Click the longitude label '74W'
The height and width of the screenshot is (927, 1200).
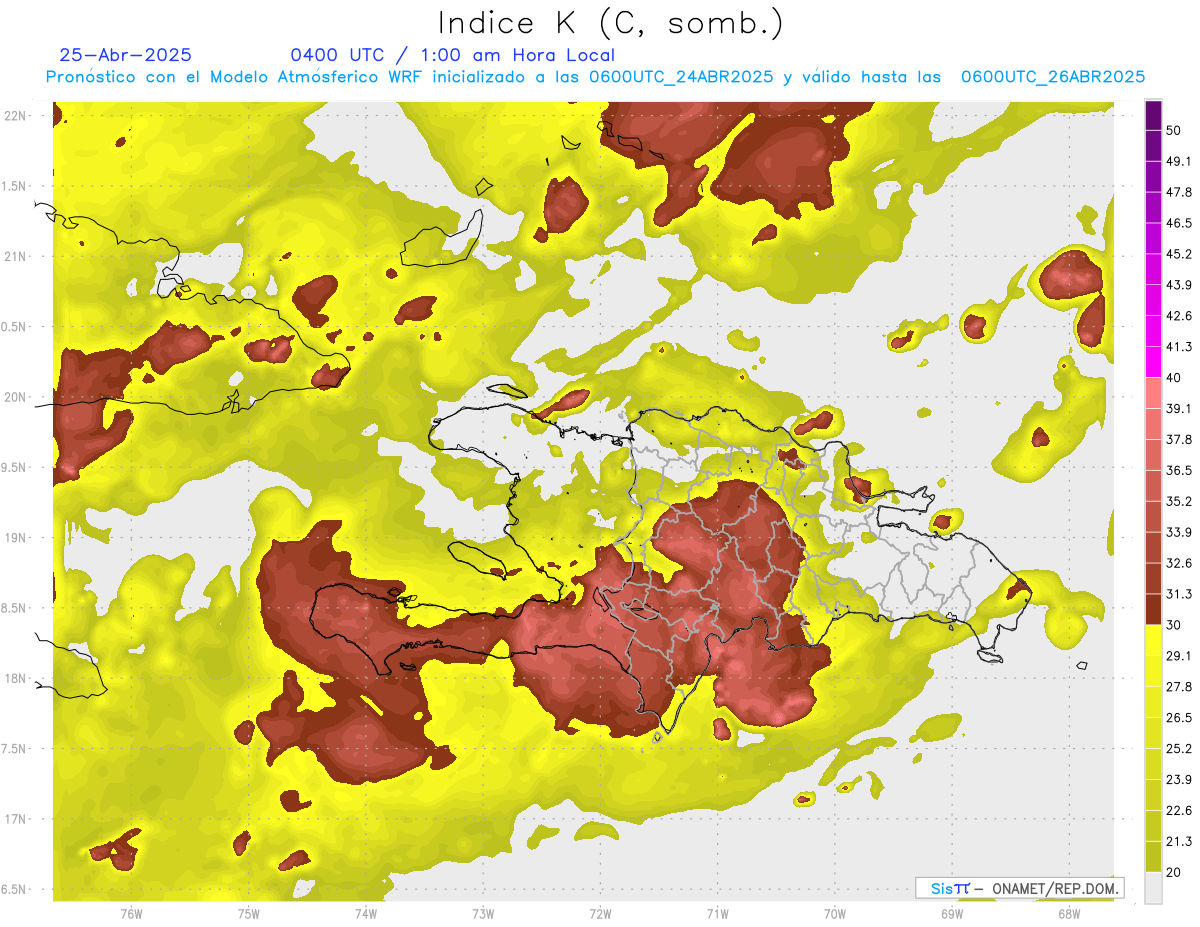click(x=366, y=914)
